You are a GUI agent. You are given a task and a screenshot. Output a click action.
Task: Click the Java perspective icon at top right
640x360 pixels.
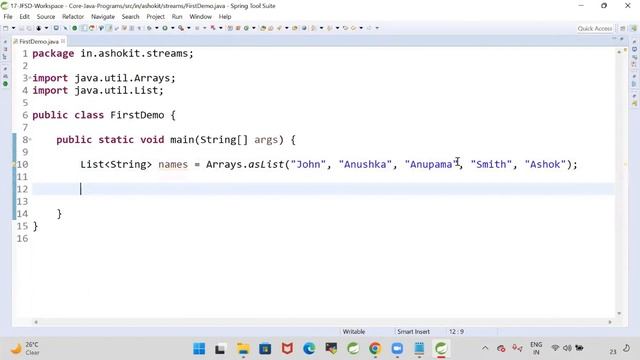click(633, 28)
